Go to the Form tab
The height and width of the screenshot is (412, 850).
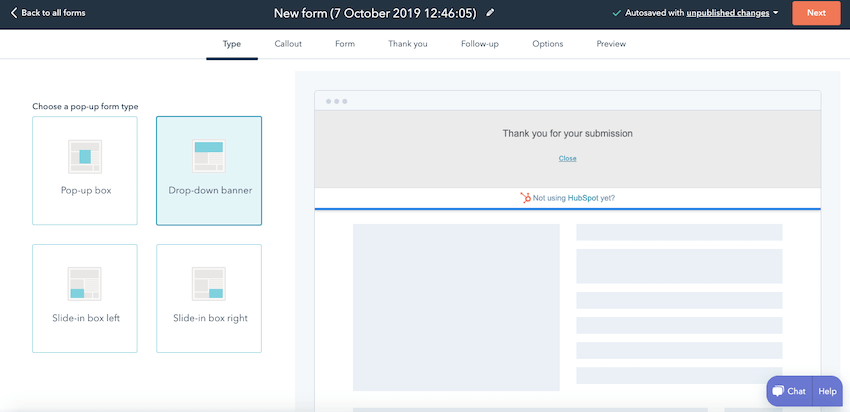pos(345,44)
